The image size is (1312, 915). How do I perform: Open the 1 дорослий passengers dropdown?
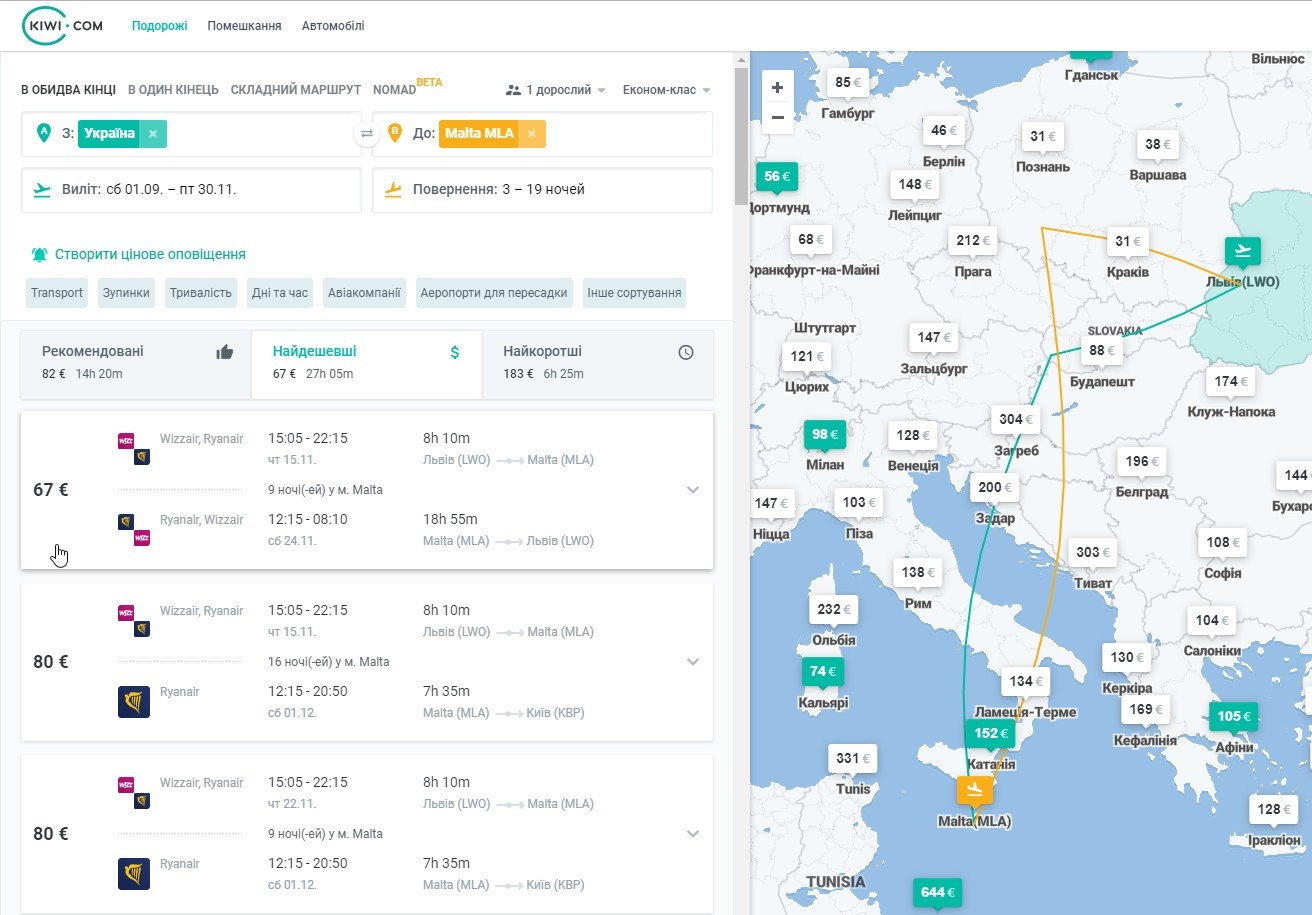(556, 90)
